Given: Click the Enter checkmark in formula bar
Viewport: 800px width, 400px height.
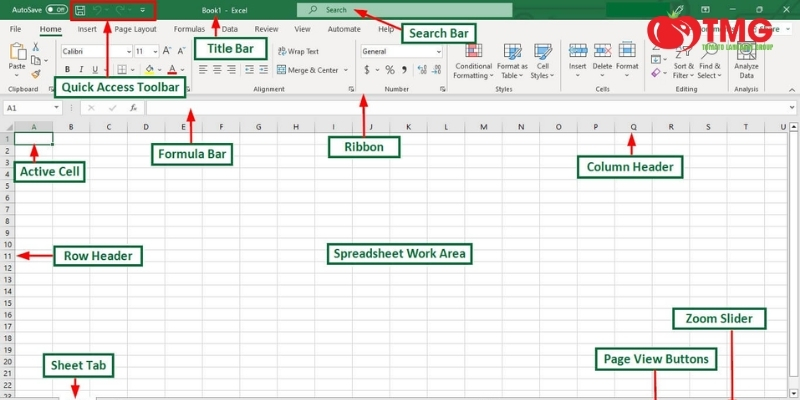Looking at the screenshot, I should tap(112, 108).
